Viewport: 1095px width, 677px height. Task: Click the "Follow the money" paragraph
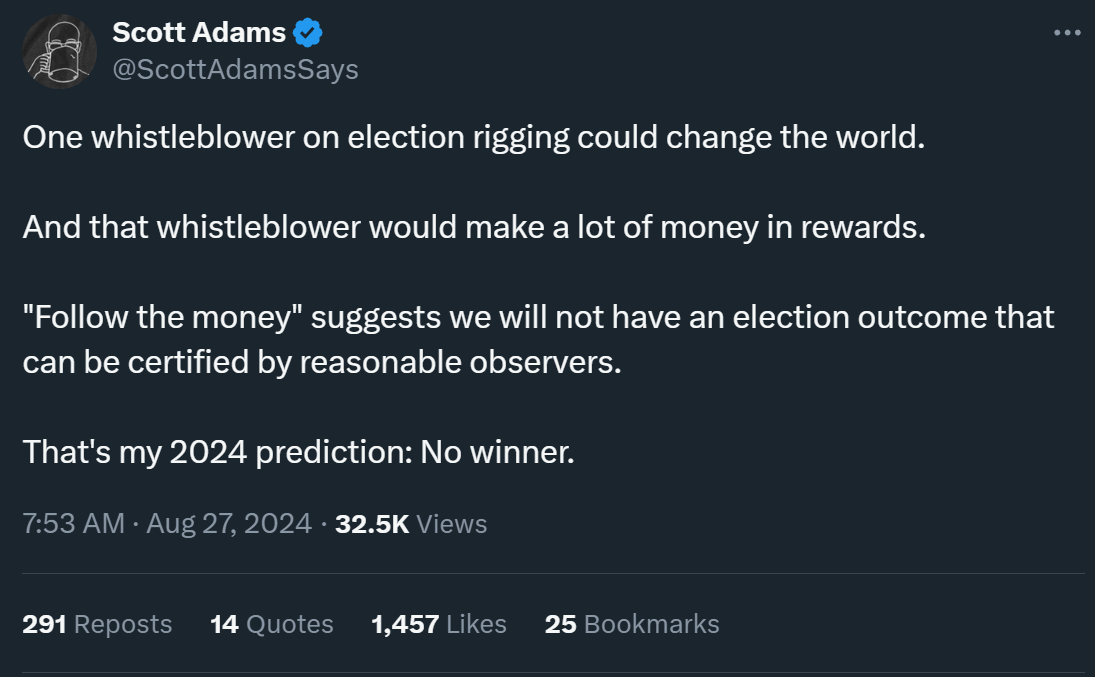tap(538, 340)
